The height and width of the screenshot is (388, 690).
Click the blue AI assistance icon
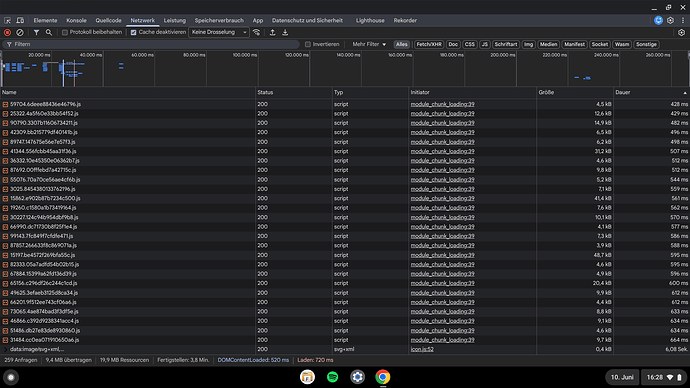[658, 21]
